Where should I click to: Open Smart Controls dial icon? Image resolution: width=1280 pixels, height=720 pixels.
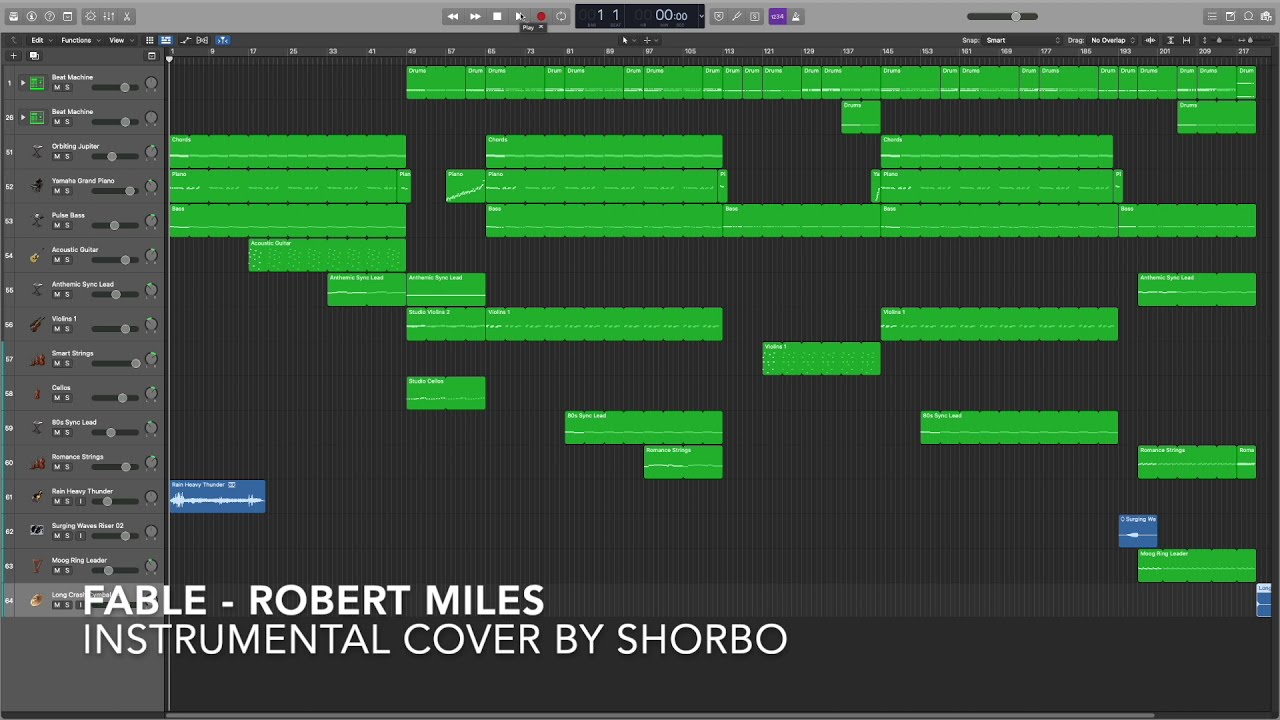tap(90, 16)
